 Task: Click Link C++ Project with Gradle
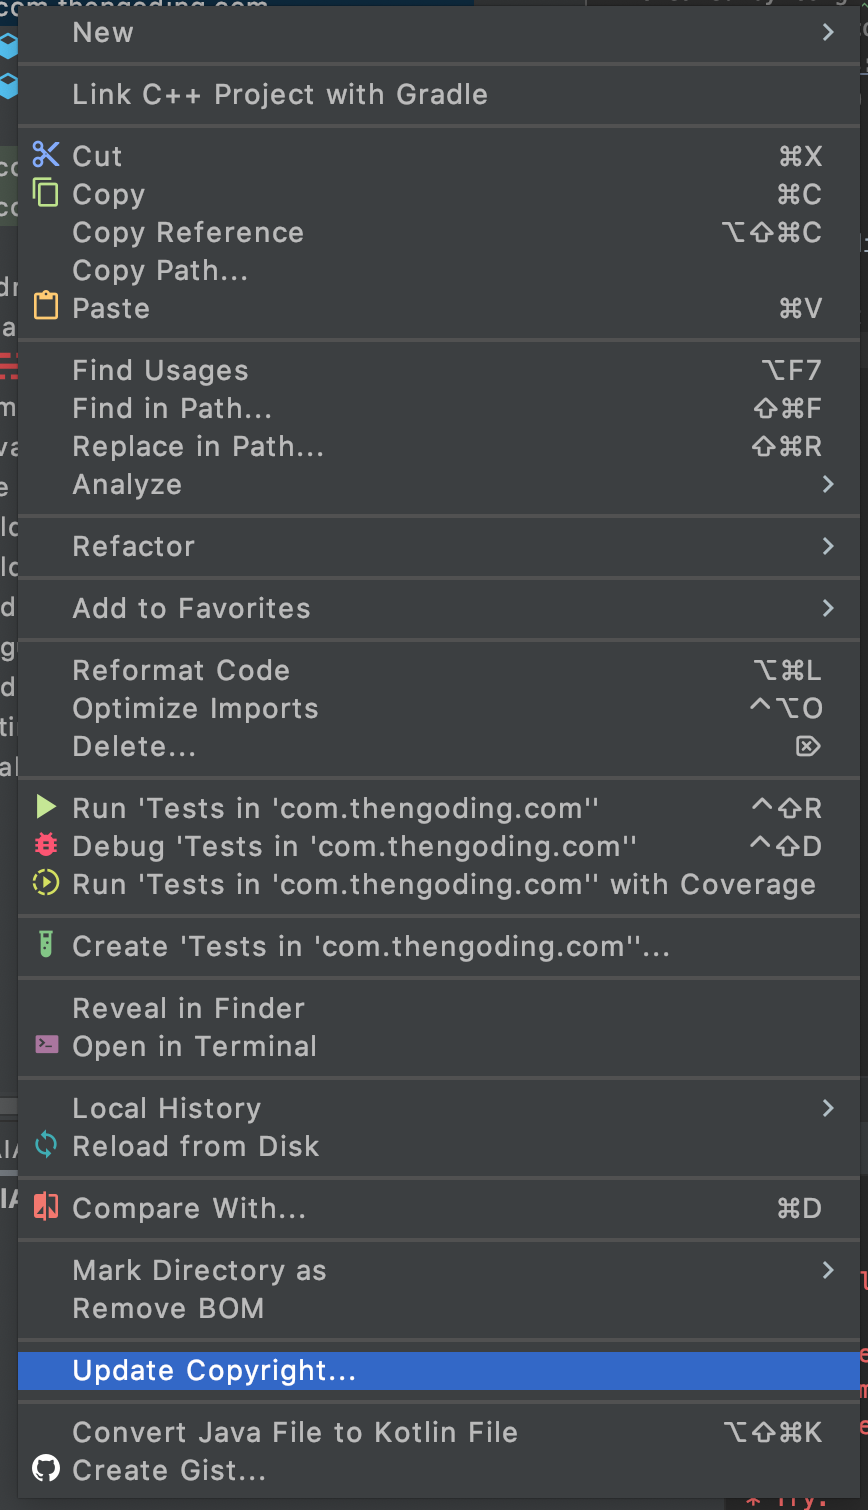tap(280, 95)
